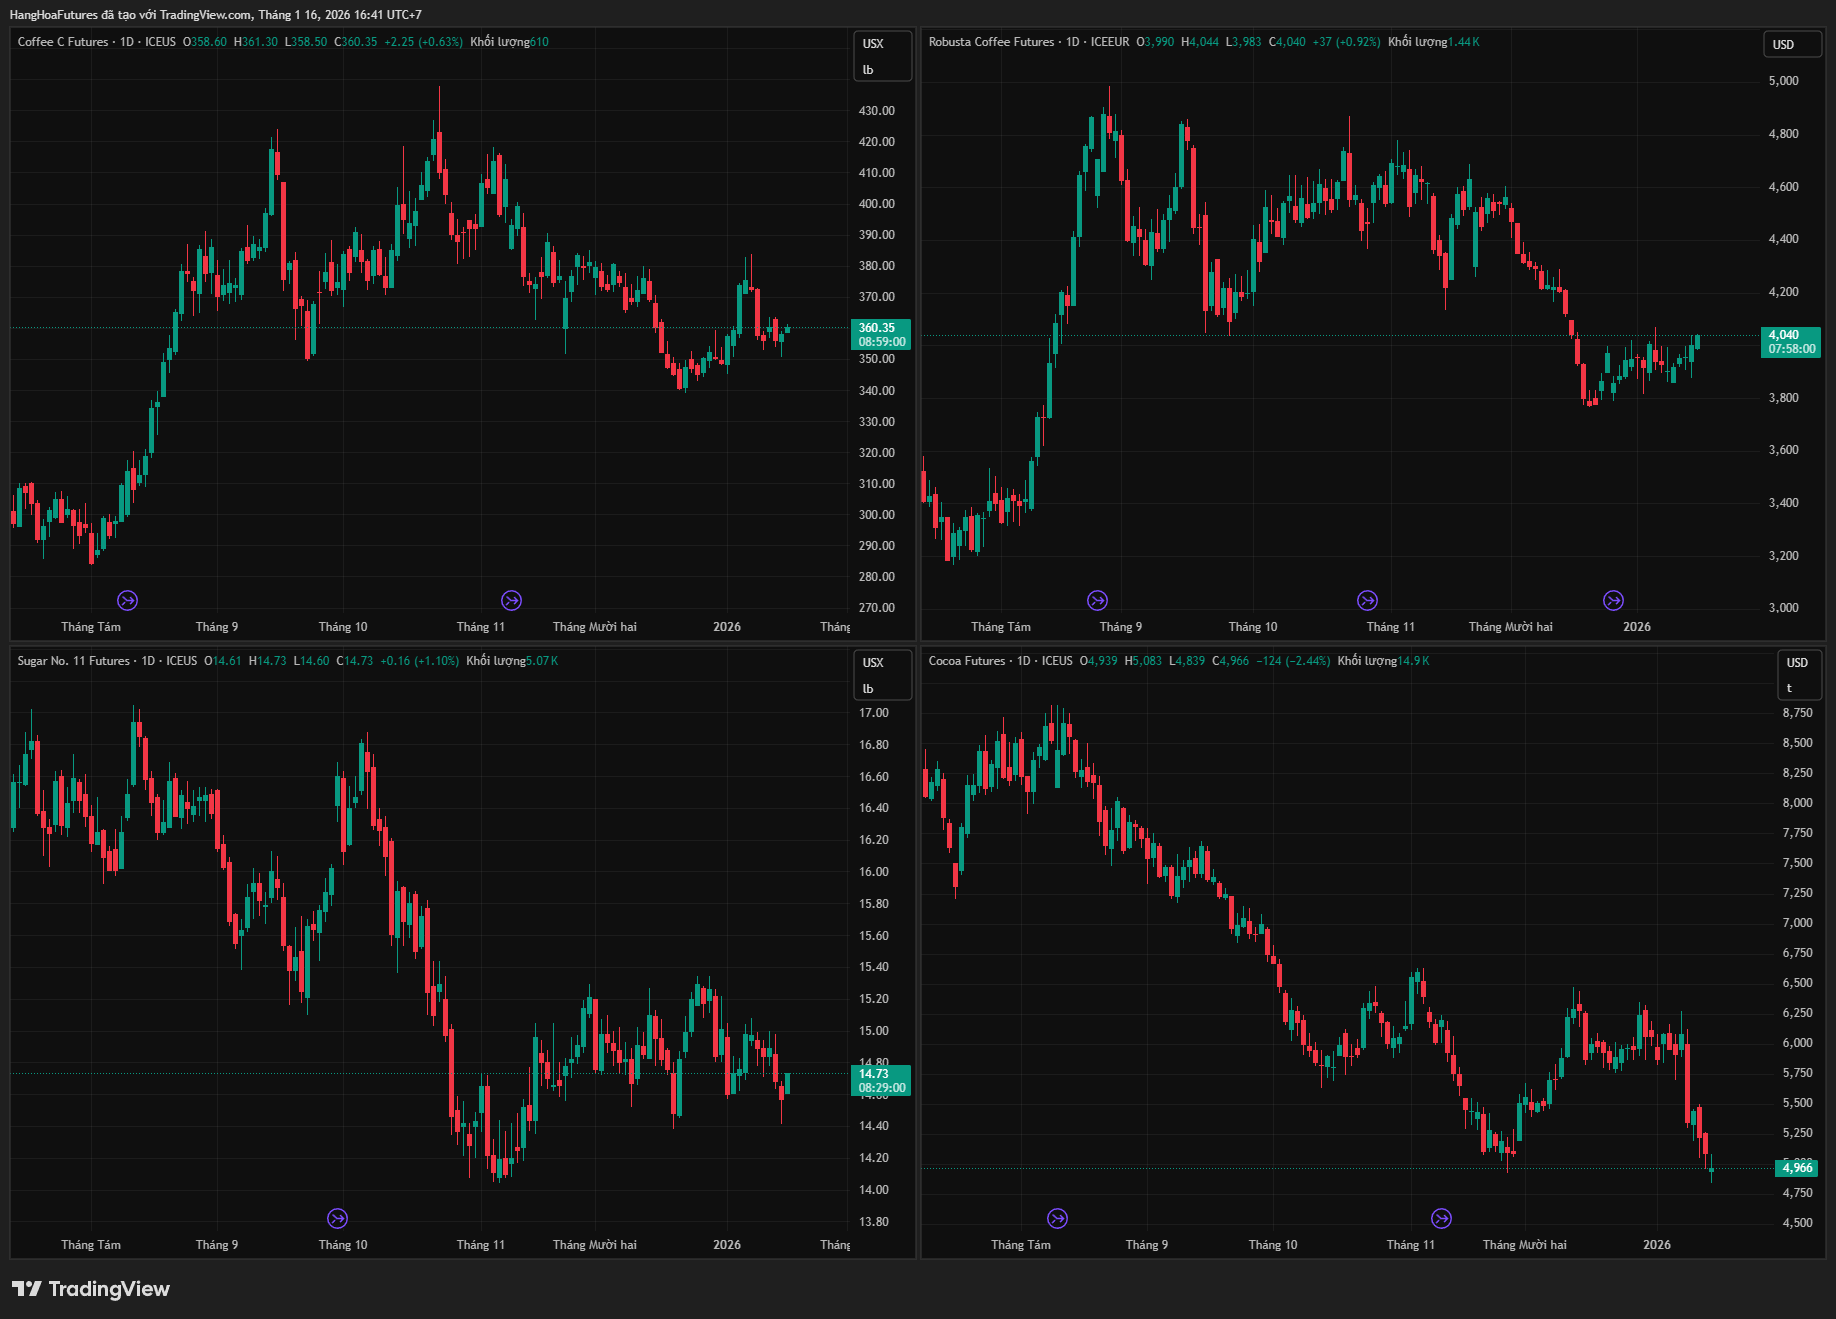This screenshot has width=1836, height=1319.
Task: Click the Robusta chart marker near 2026
Action: (1613, 600)
